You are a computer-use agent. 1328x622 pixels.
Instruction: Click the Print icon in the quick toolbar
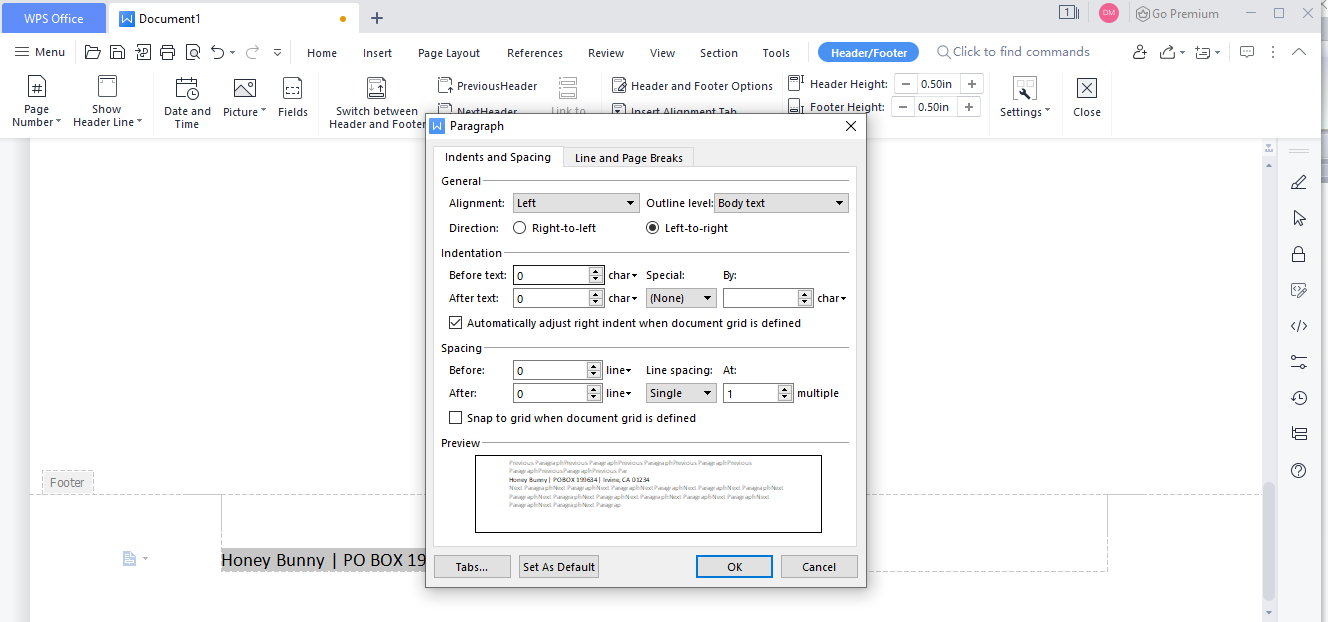click(x=167, y=52)
